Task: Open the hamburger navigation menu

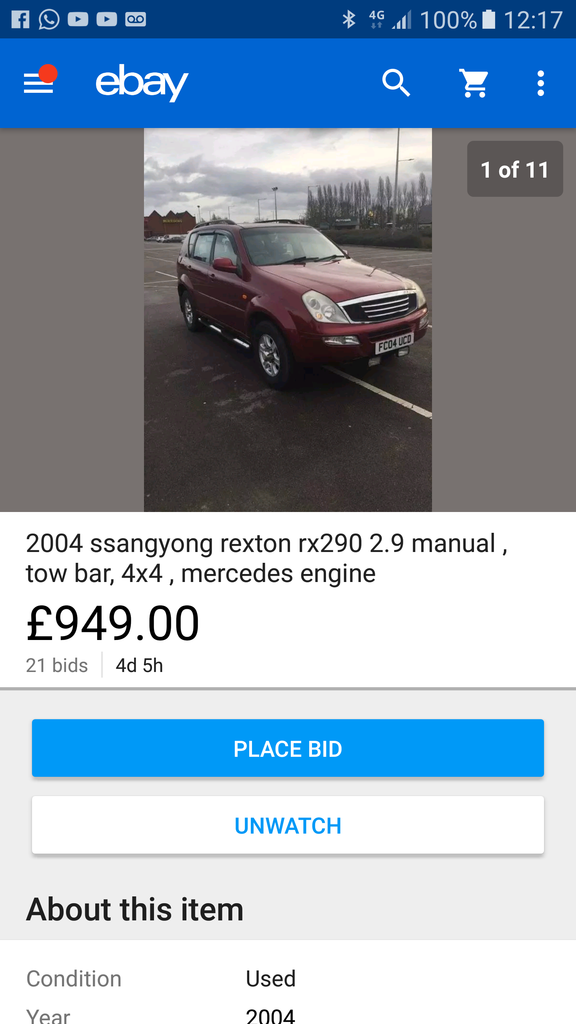Action: [39, 83]
